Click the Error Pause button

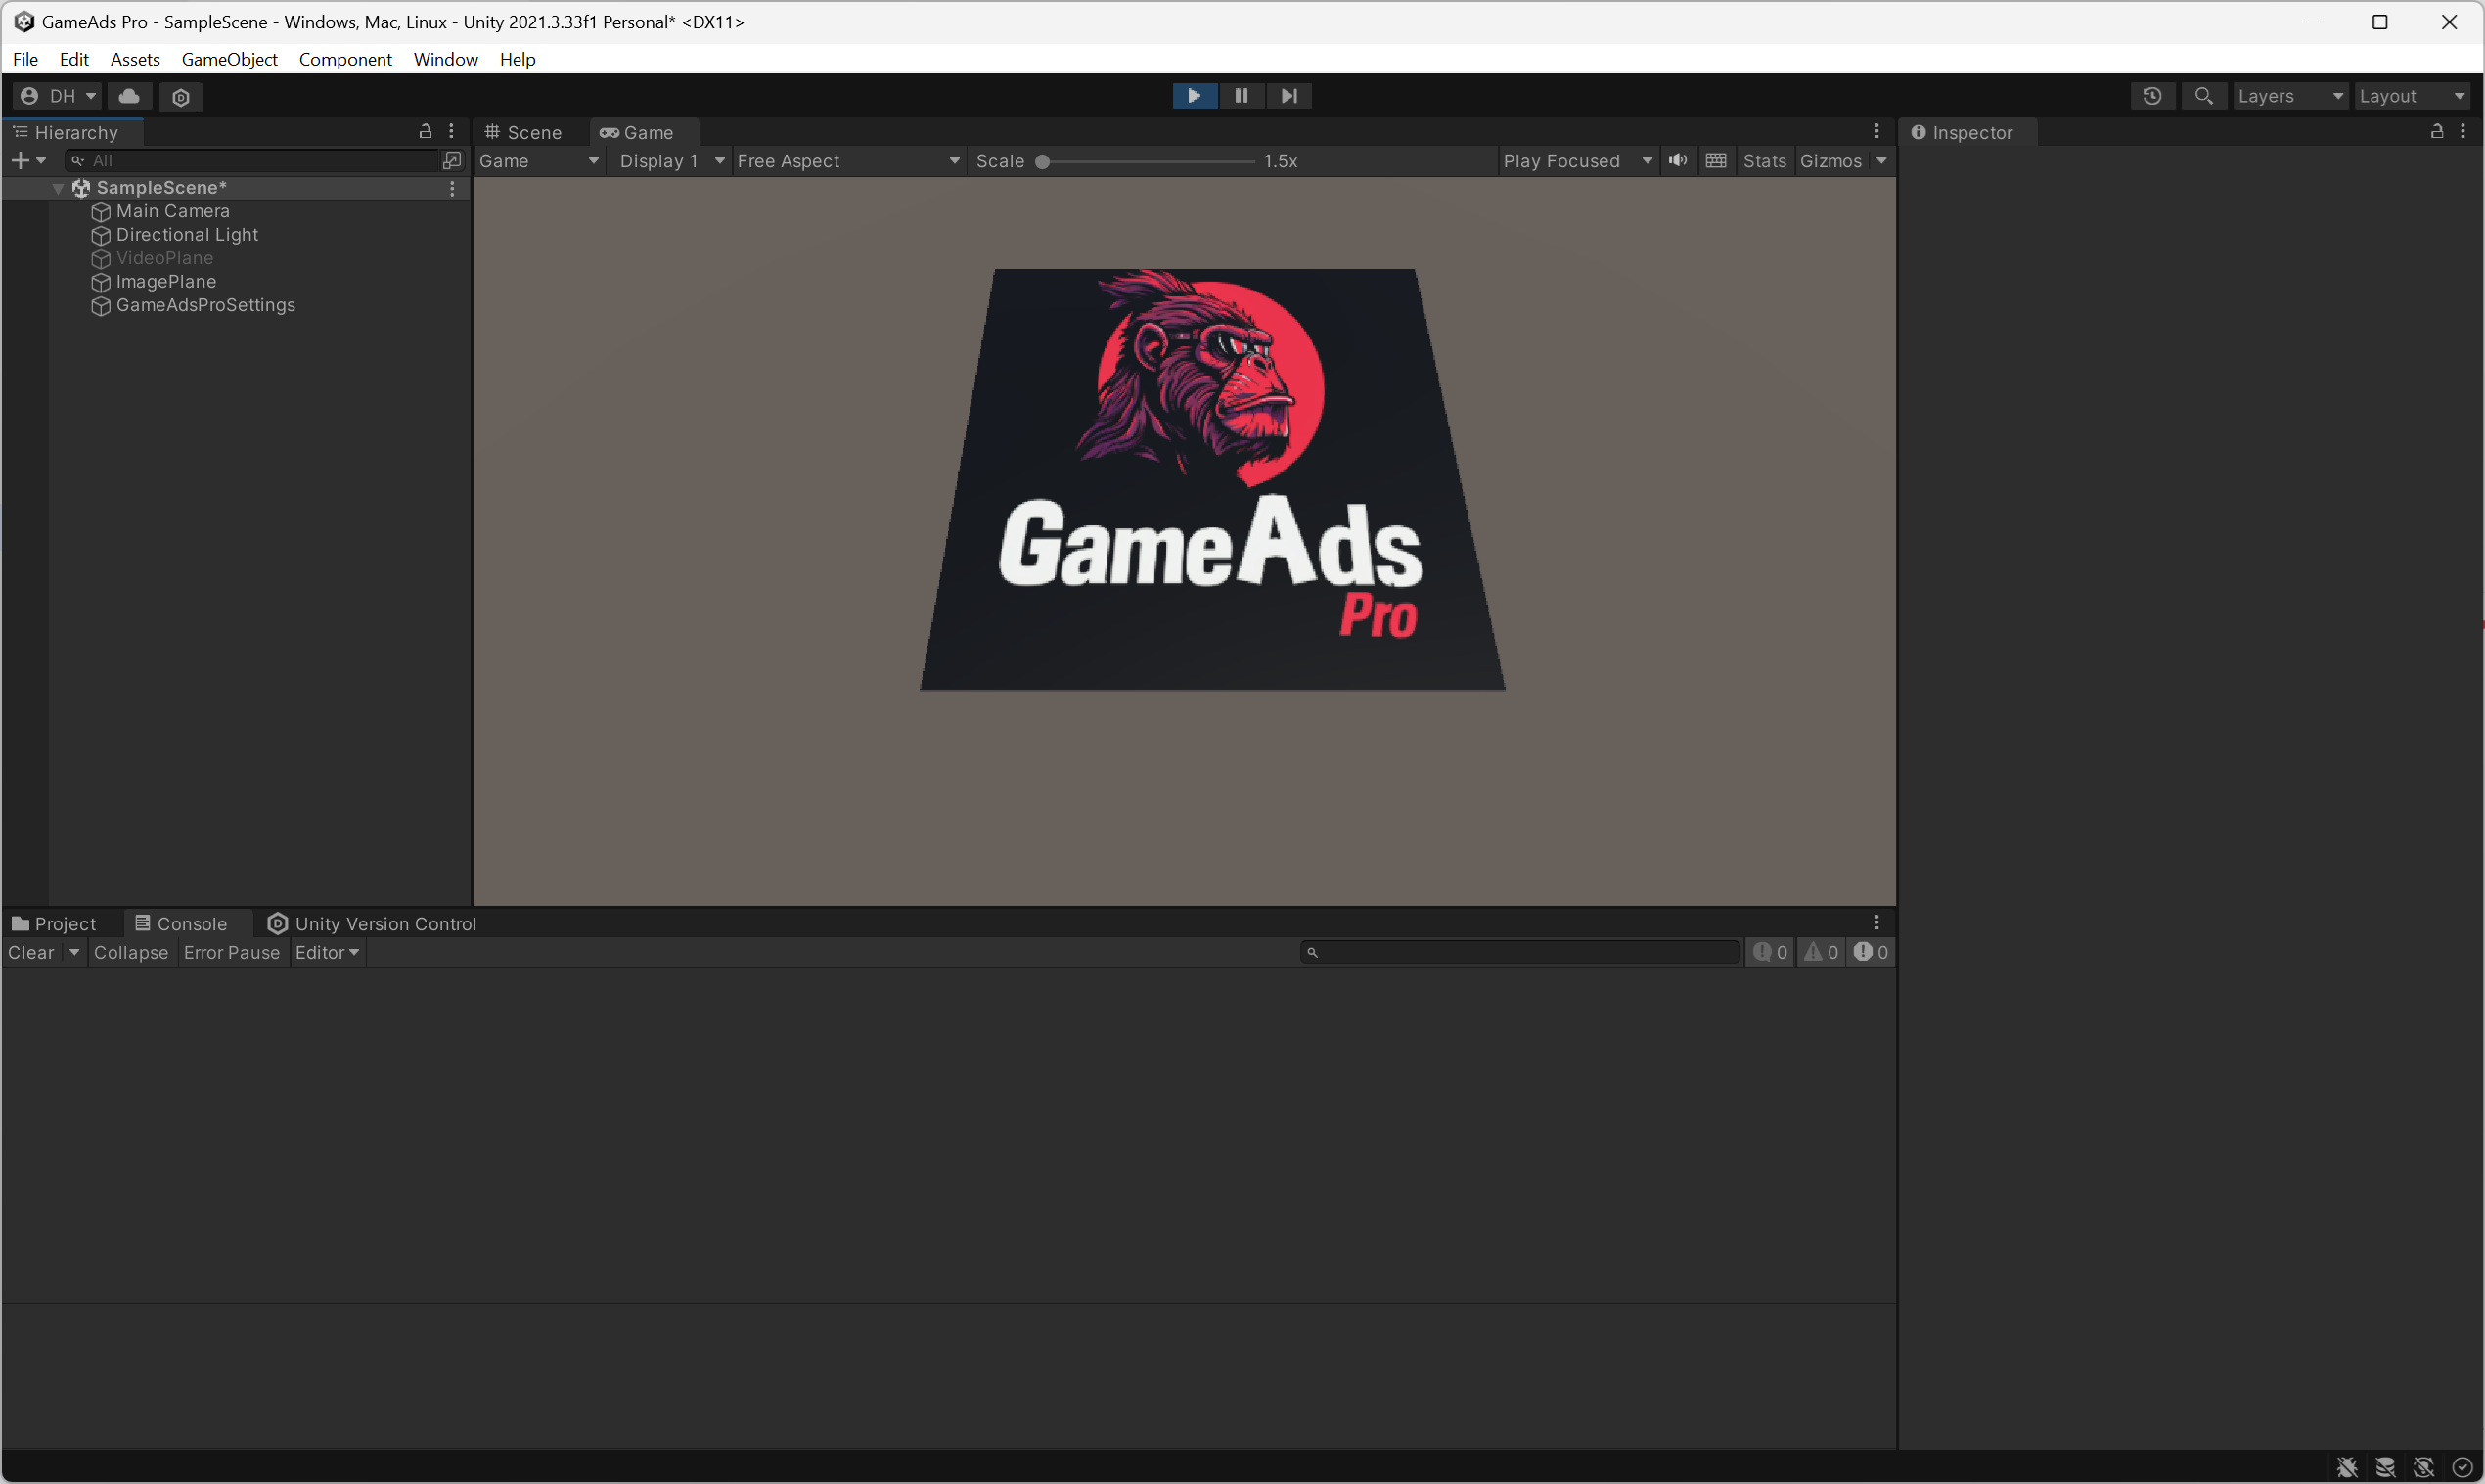pyautogui.click(x=231, y=952)
